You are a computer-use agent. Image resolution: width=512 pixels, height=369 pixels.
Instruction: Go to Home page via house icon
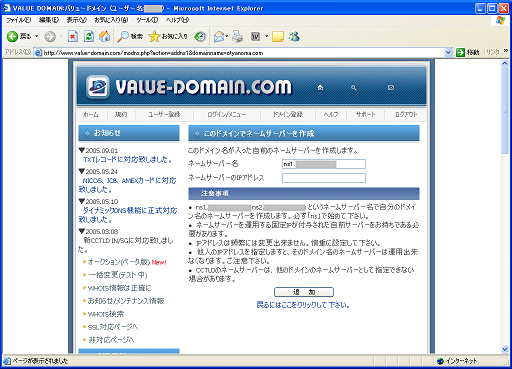(x=105, y=36)
